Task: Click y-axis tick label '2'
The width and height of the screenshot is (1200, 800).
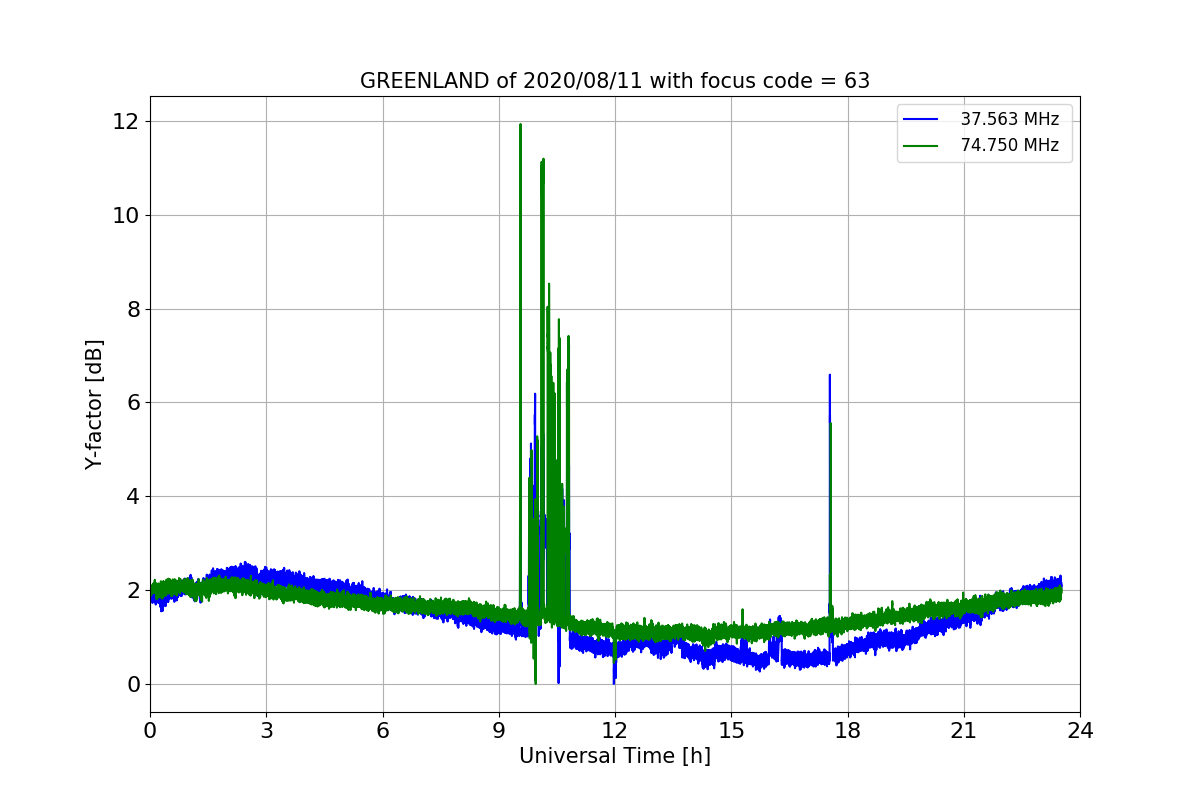Action: click(x=134, y=590)
